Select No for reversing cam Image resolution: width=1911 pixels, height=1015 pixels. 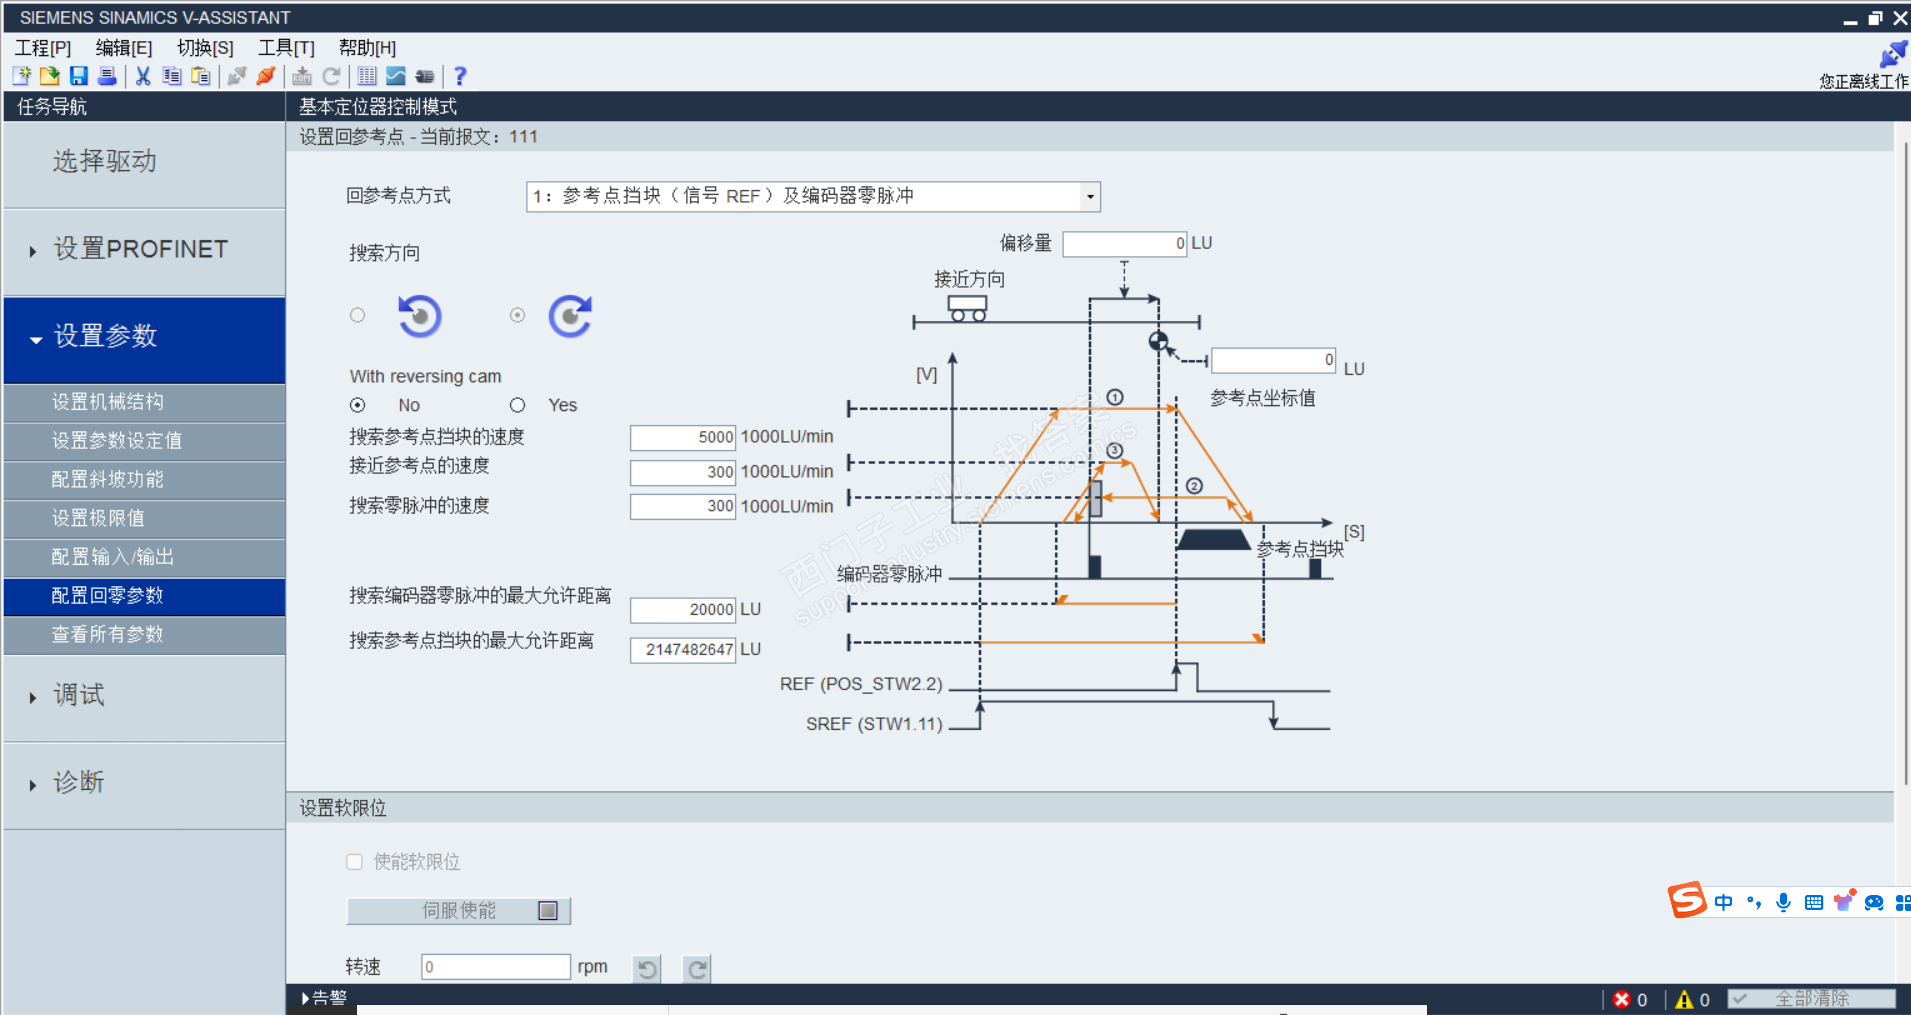tap(358, 405)
